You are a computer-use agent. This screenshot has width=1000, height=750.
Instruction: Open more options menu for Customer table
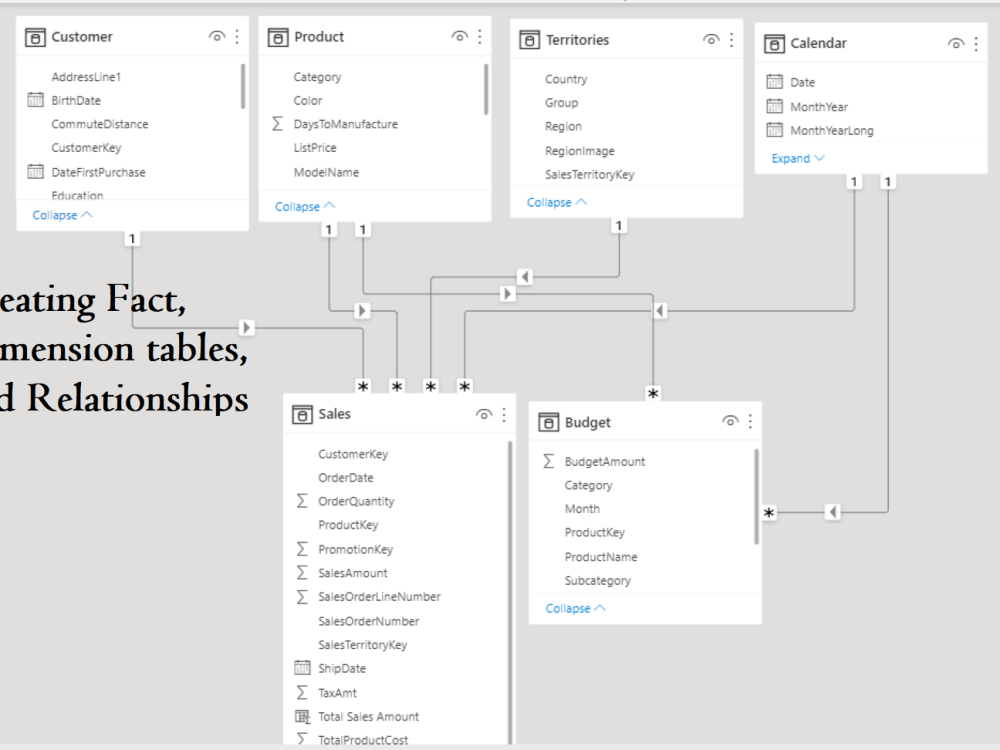click(237, 36)
